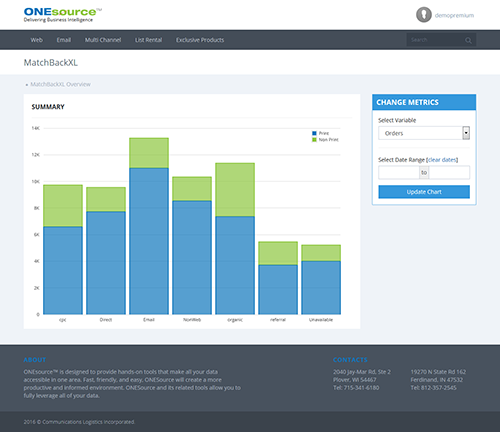This screenshot has height=432, width=500.
Task: Toggle the Print legend blue swatch
Action: coord(314,133)
